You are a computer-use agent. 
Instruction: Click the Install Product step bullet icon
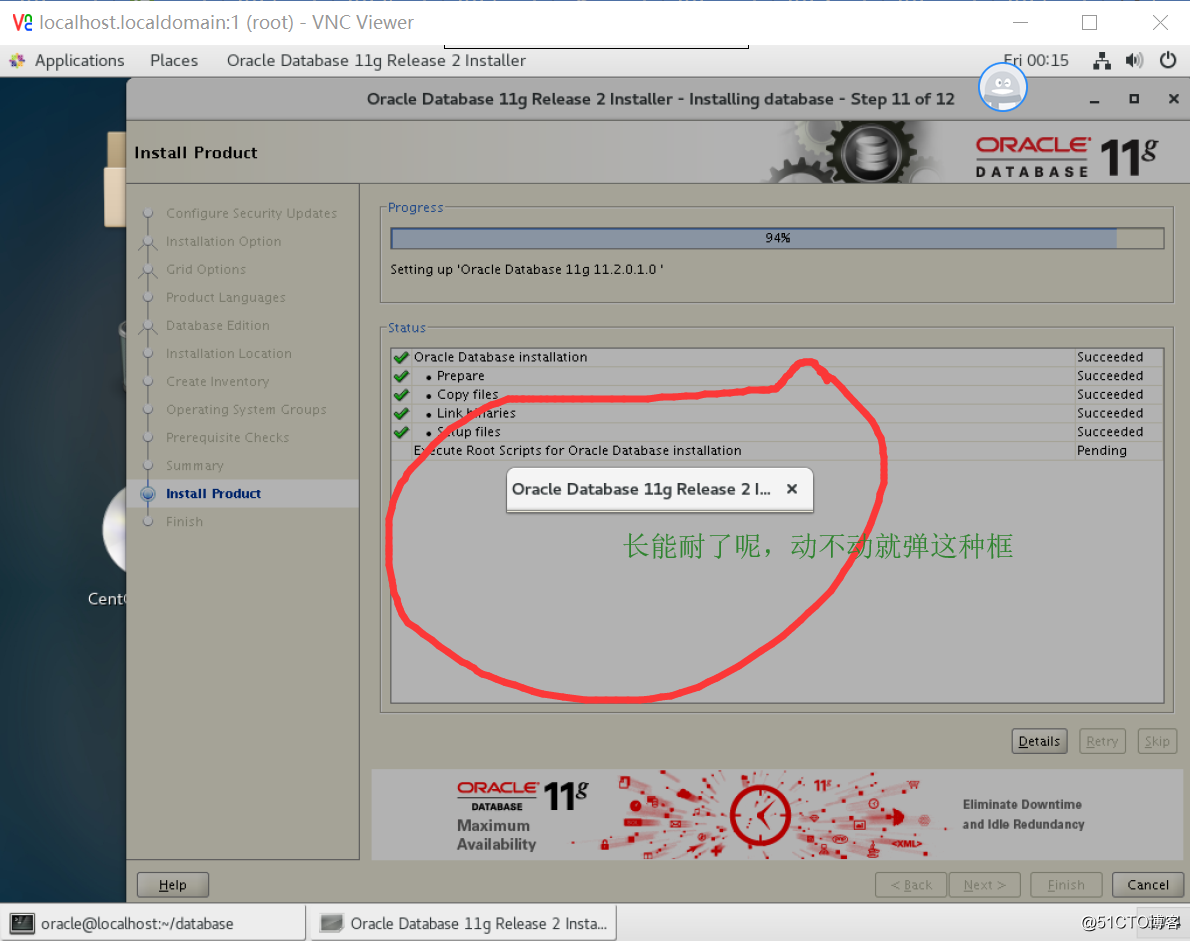click(x=148, y=494)
